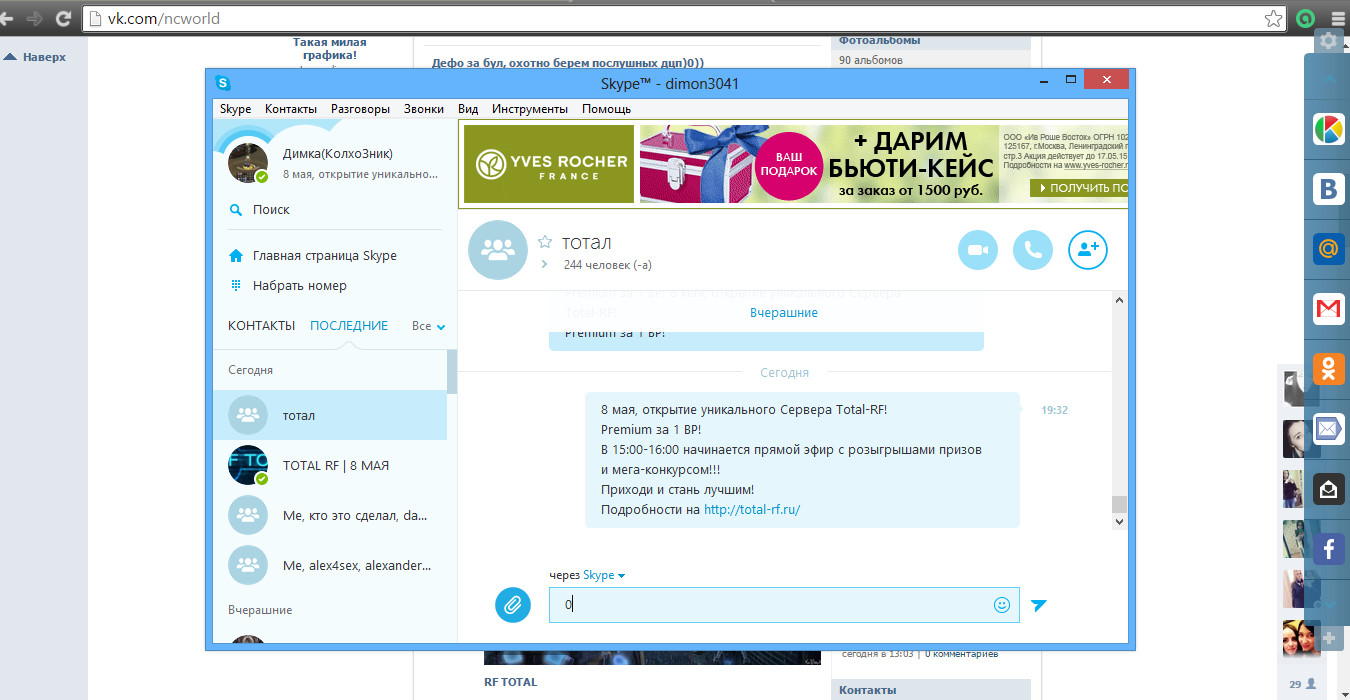Open the Odnoklassniki sidebar icon
1350x700 pixels.
[x=1328, y=369]
